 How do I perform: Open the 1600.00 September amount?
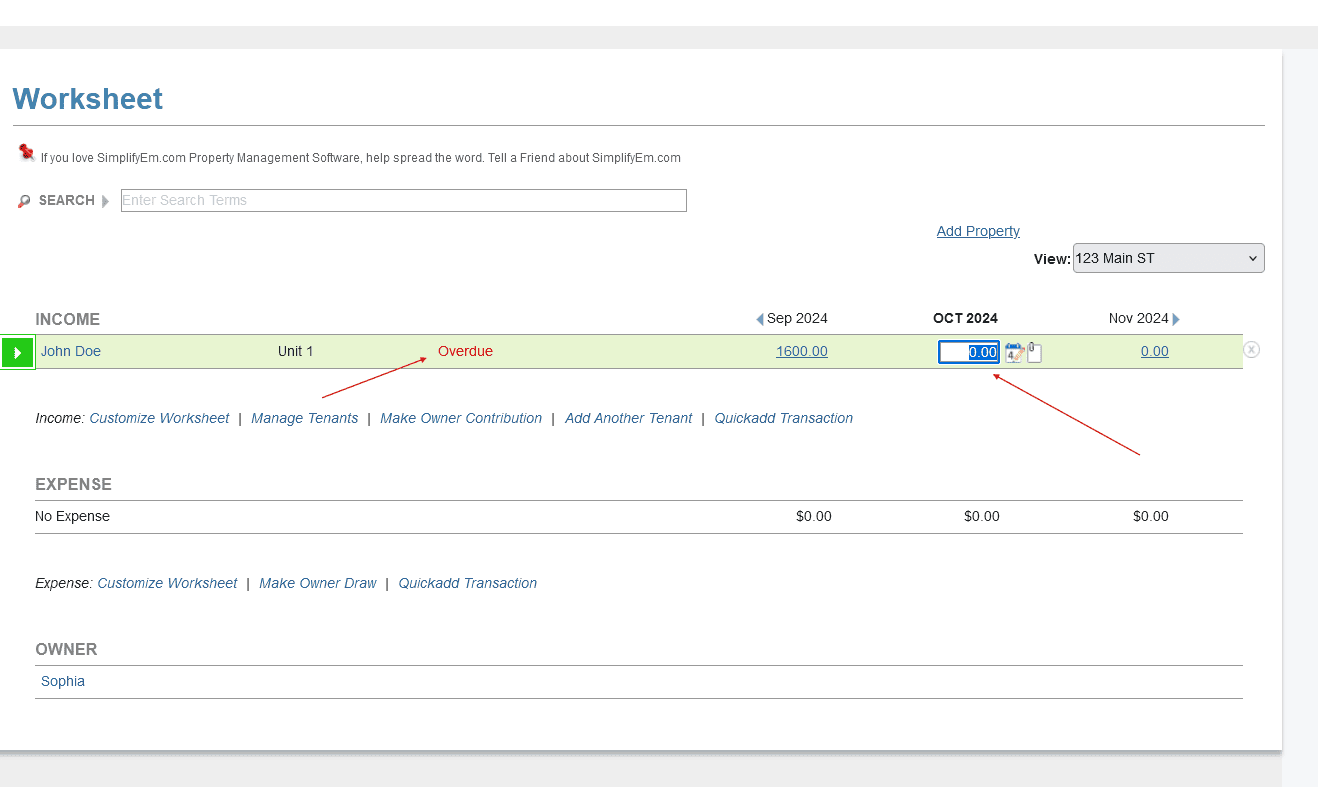(801, 351)
